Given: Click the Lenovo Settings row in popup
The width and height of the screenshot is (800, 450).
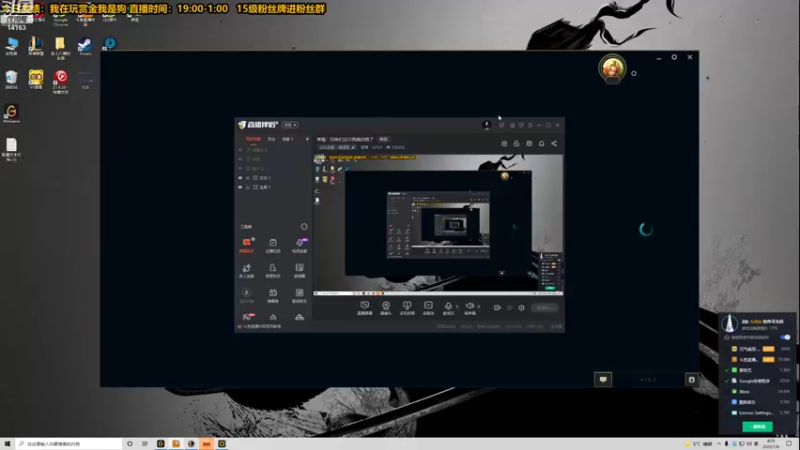Looking at the screenshot, I should point(758,413).
